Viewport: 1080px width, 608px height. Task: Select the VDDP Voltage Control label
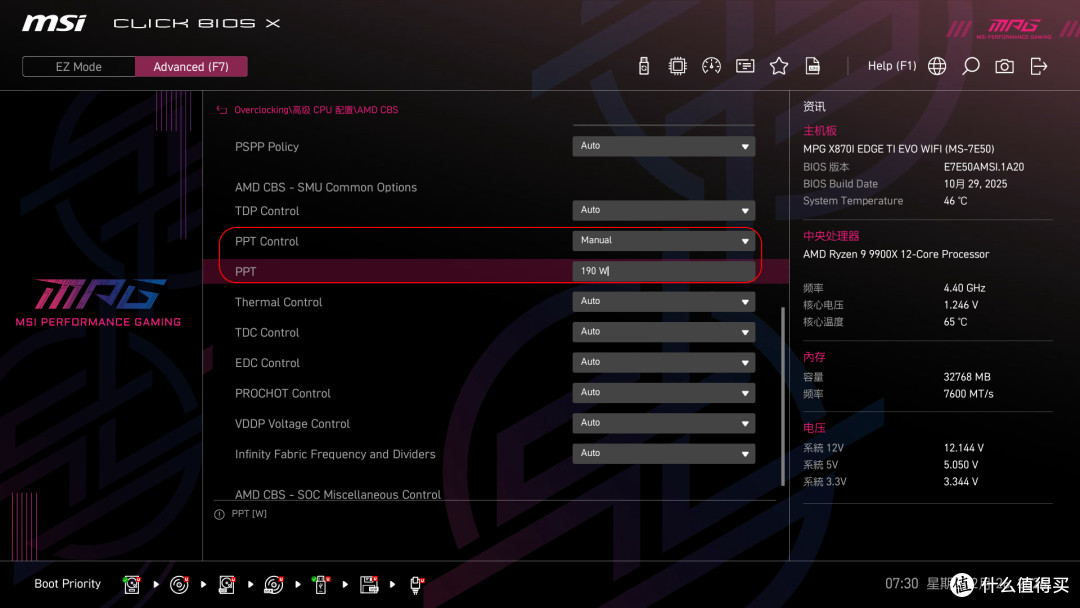point(292,423)
